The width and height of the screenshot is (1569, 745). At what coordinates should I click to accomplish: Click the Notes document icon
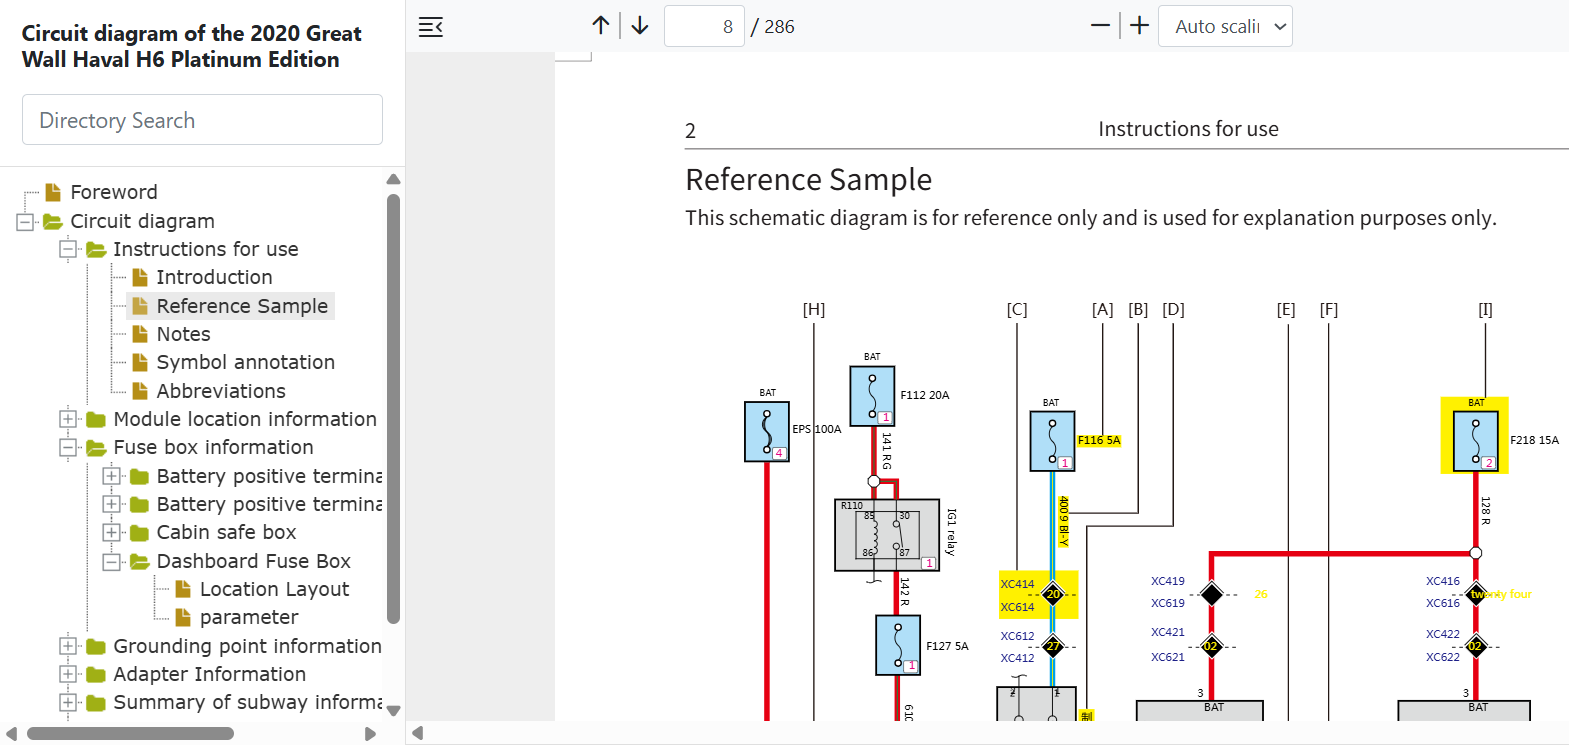pos(140,334)
